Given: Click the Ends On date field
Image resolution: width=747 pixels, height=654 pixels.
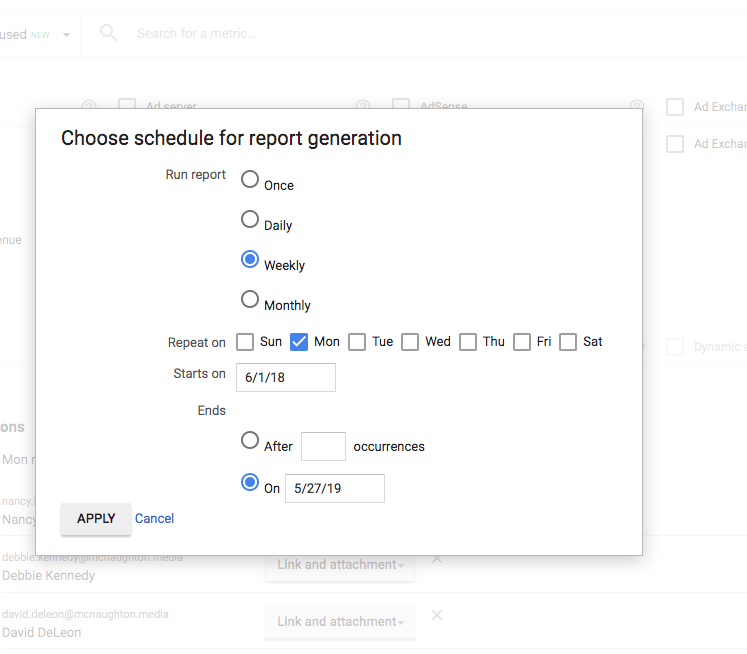Looking at the screenshot, I should (335, 488).
